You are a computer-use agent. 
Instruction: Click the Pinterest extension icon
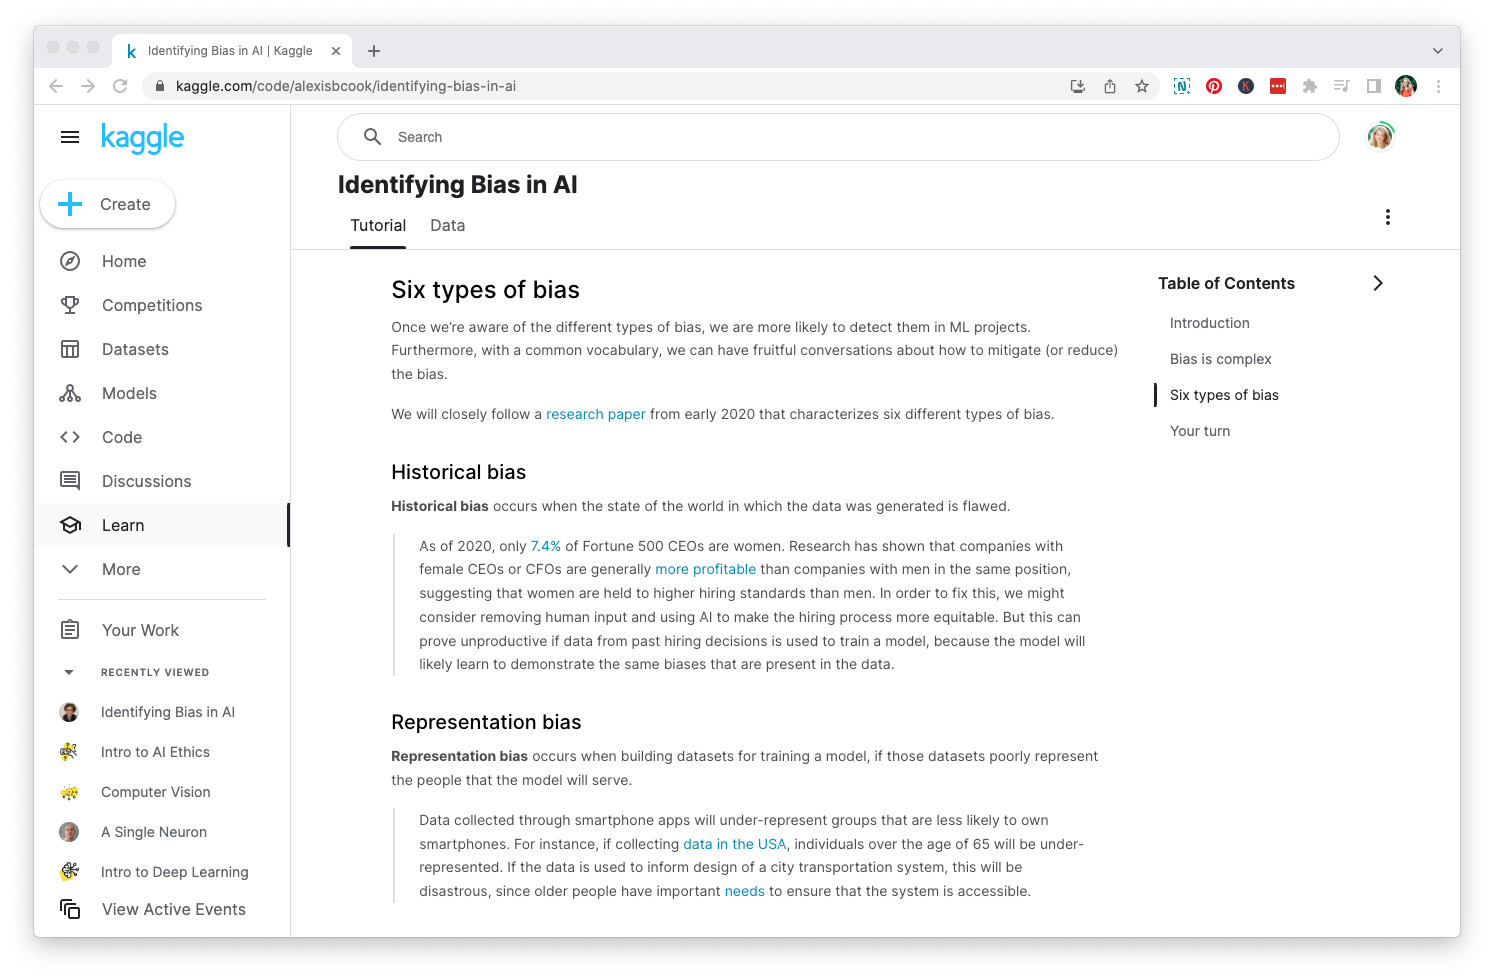(1214, 86)
